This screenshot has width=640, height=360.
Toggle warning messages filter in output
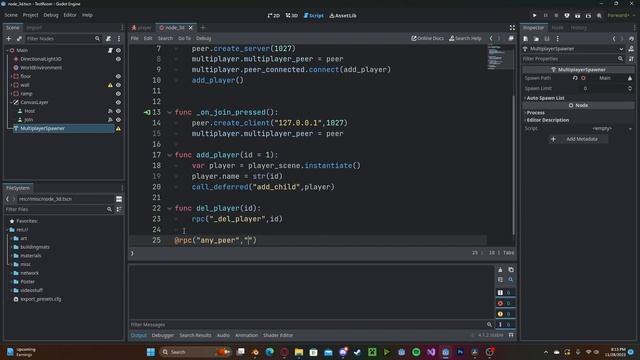click(505, 314)
